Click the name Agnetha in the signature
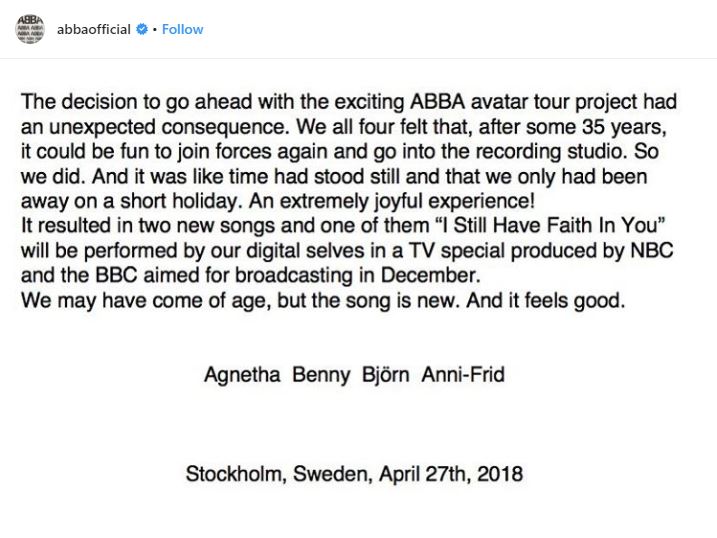Screen dimensions: 717x538 (242, 375)
